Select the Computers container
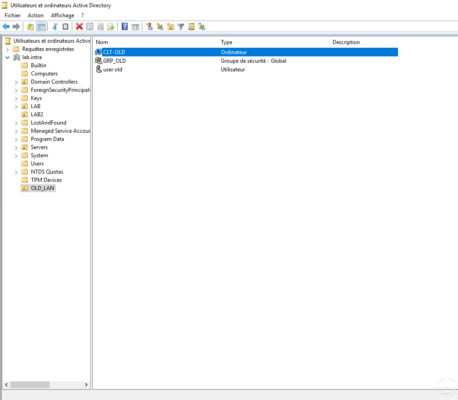The height and width of the screenshot is (400, 458). tap(44, 74)
